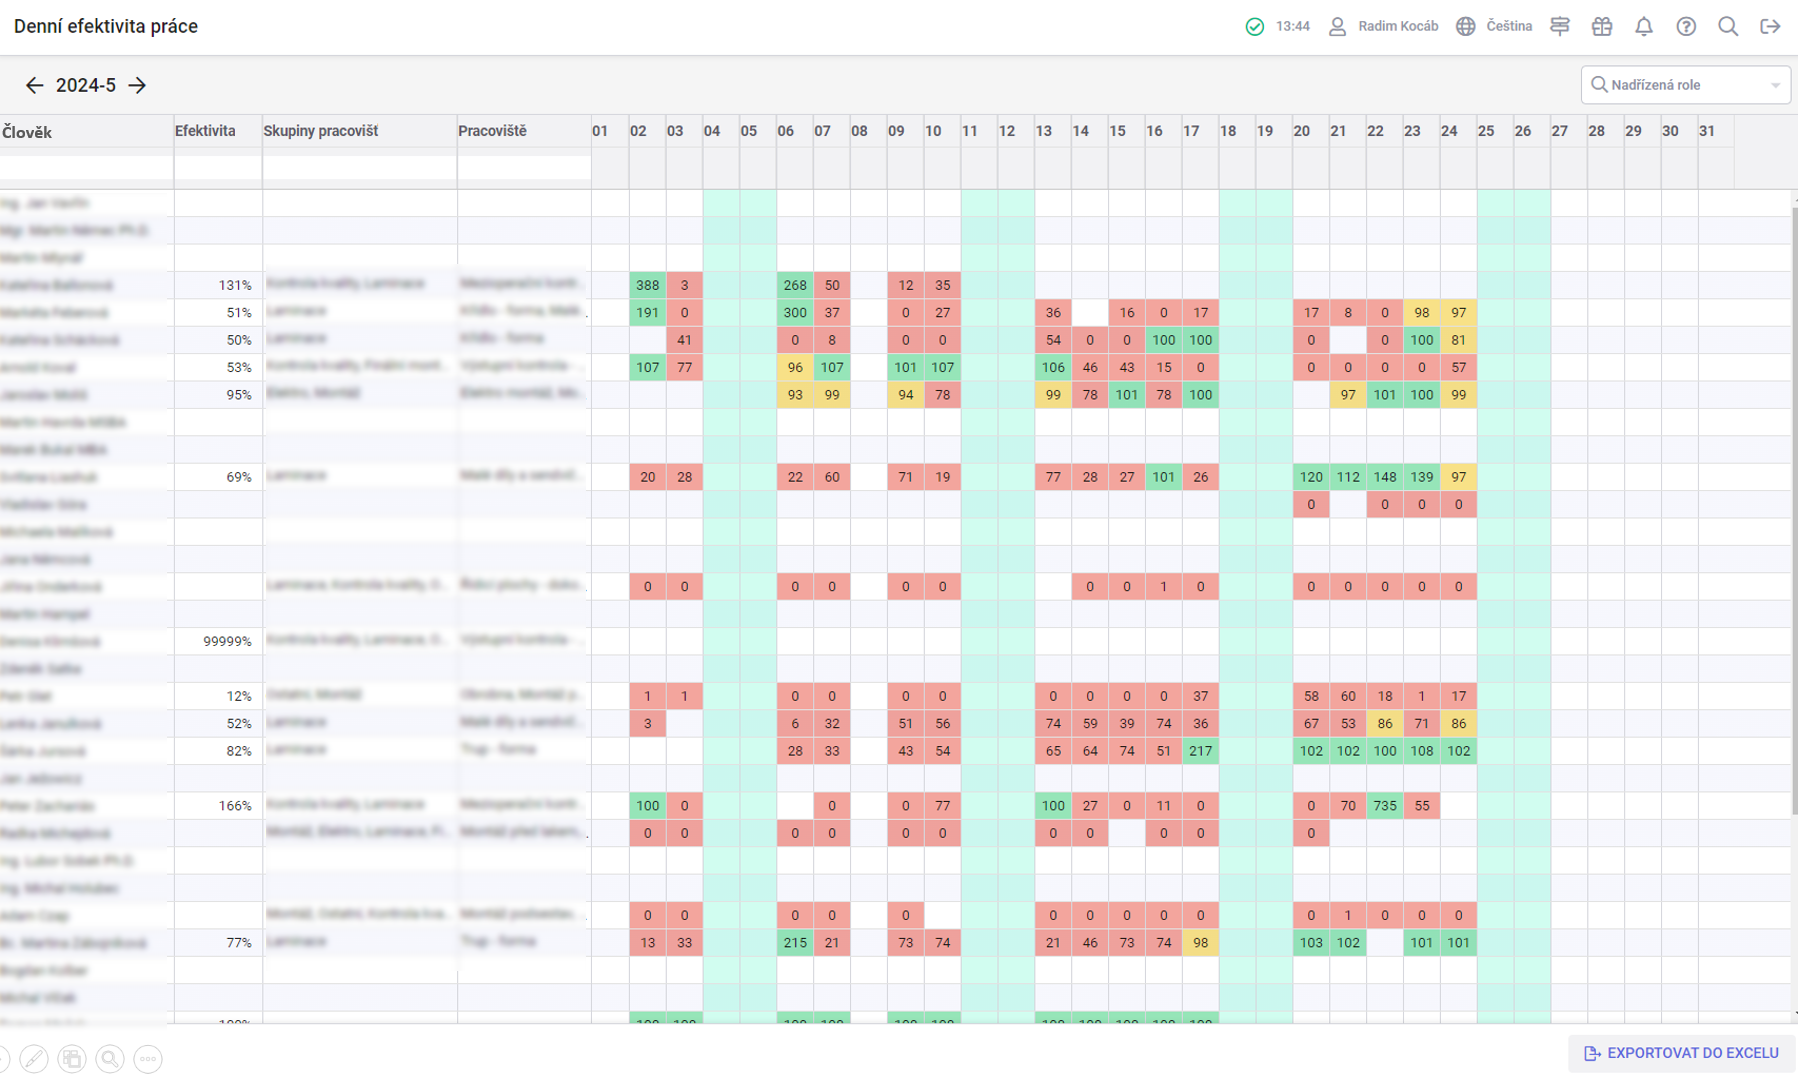Click the green status check icon
Image resolution: width=1798 pixels, height=1074 pixels.
point(1254,27)
